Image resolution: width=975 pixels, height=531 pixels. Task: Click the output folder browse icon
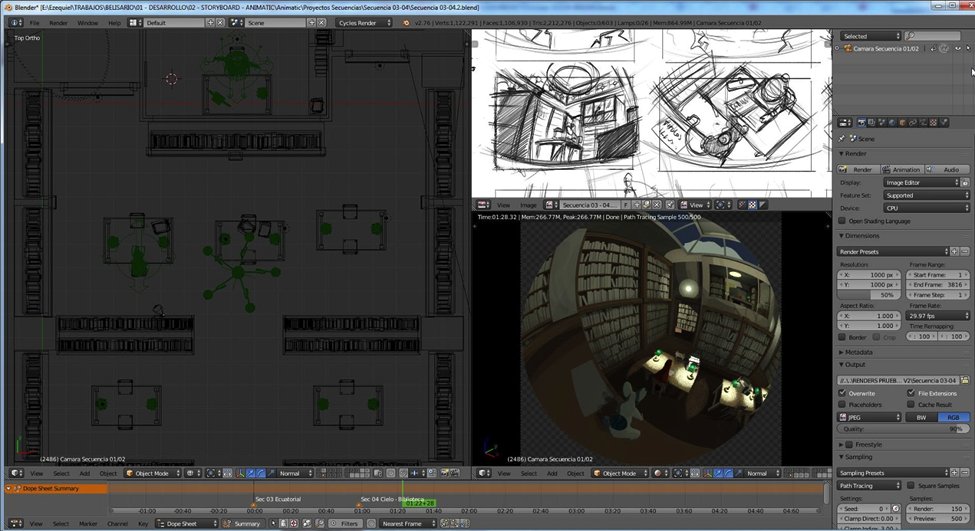pos(967,380)
